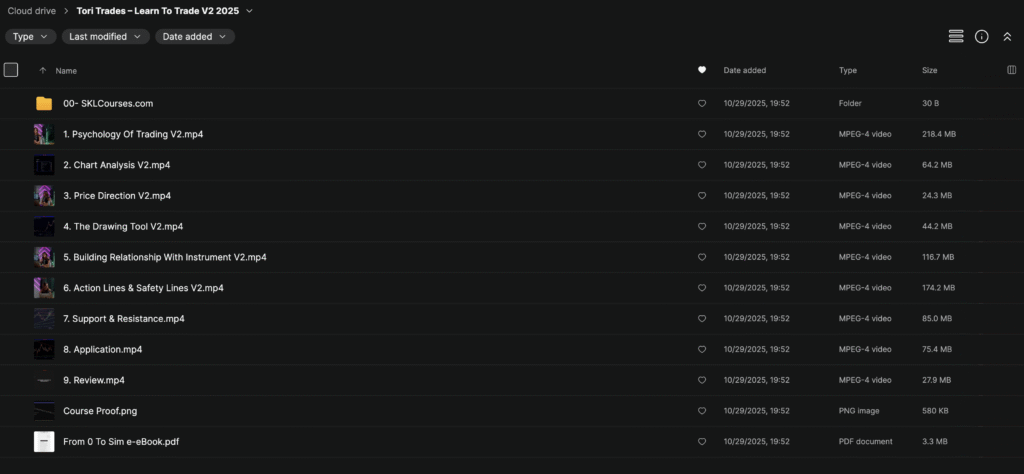Click the 00- SKLCourses.com folder icon
The height and width of the screenshot is (474, 1024).
tap(44, 103)
